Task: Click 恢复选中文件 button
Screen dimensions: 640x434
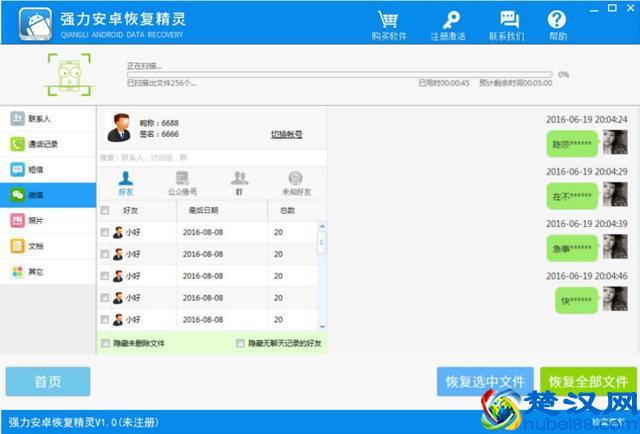Action: pos(485,382)
